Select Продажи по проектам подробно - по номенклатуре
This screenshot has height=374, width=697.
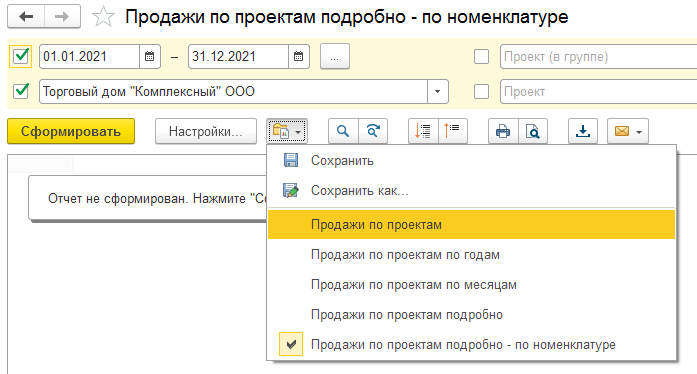click(x=471, y=345)
